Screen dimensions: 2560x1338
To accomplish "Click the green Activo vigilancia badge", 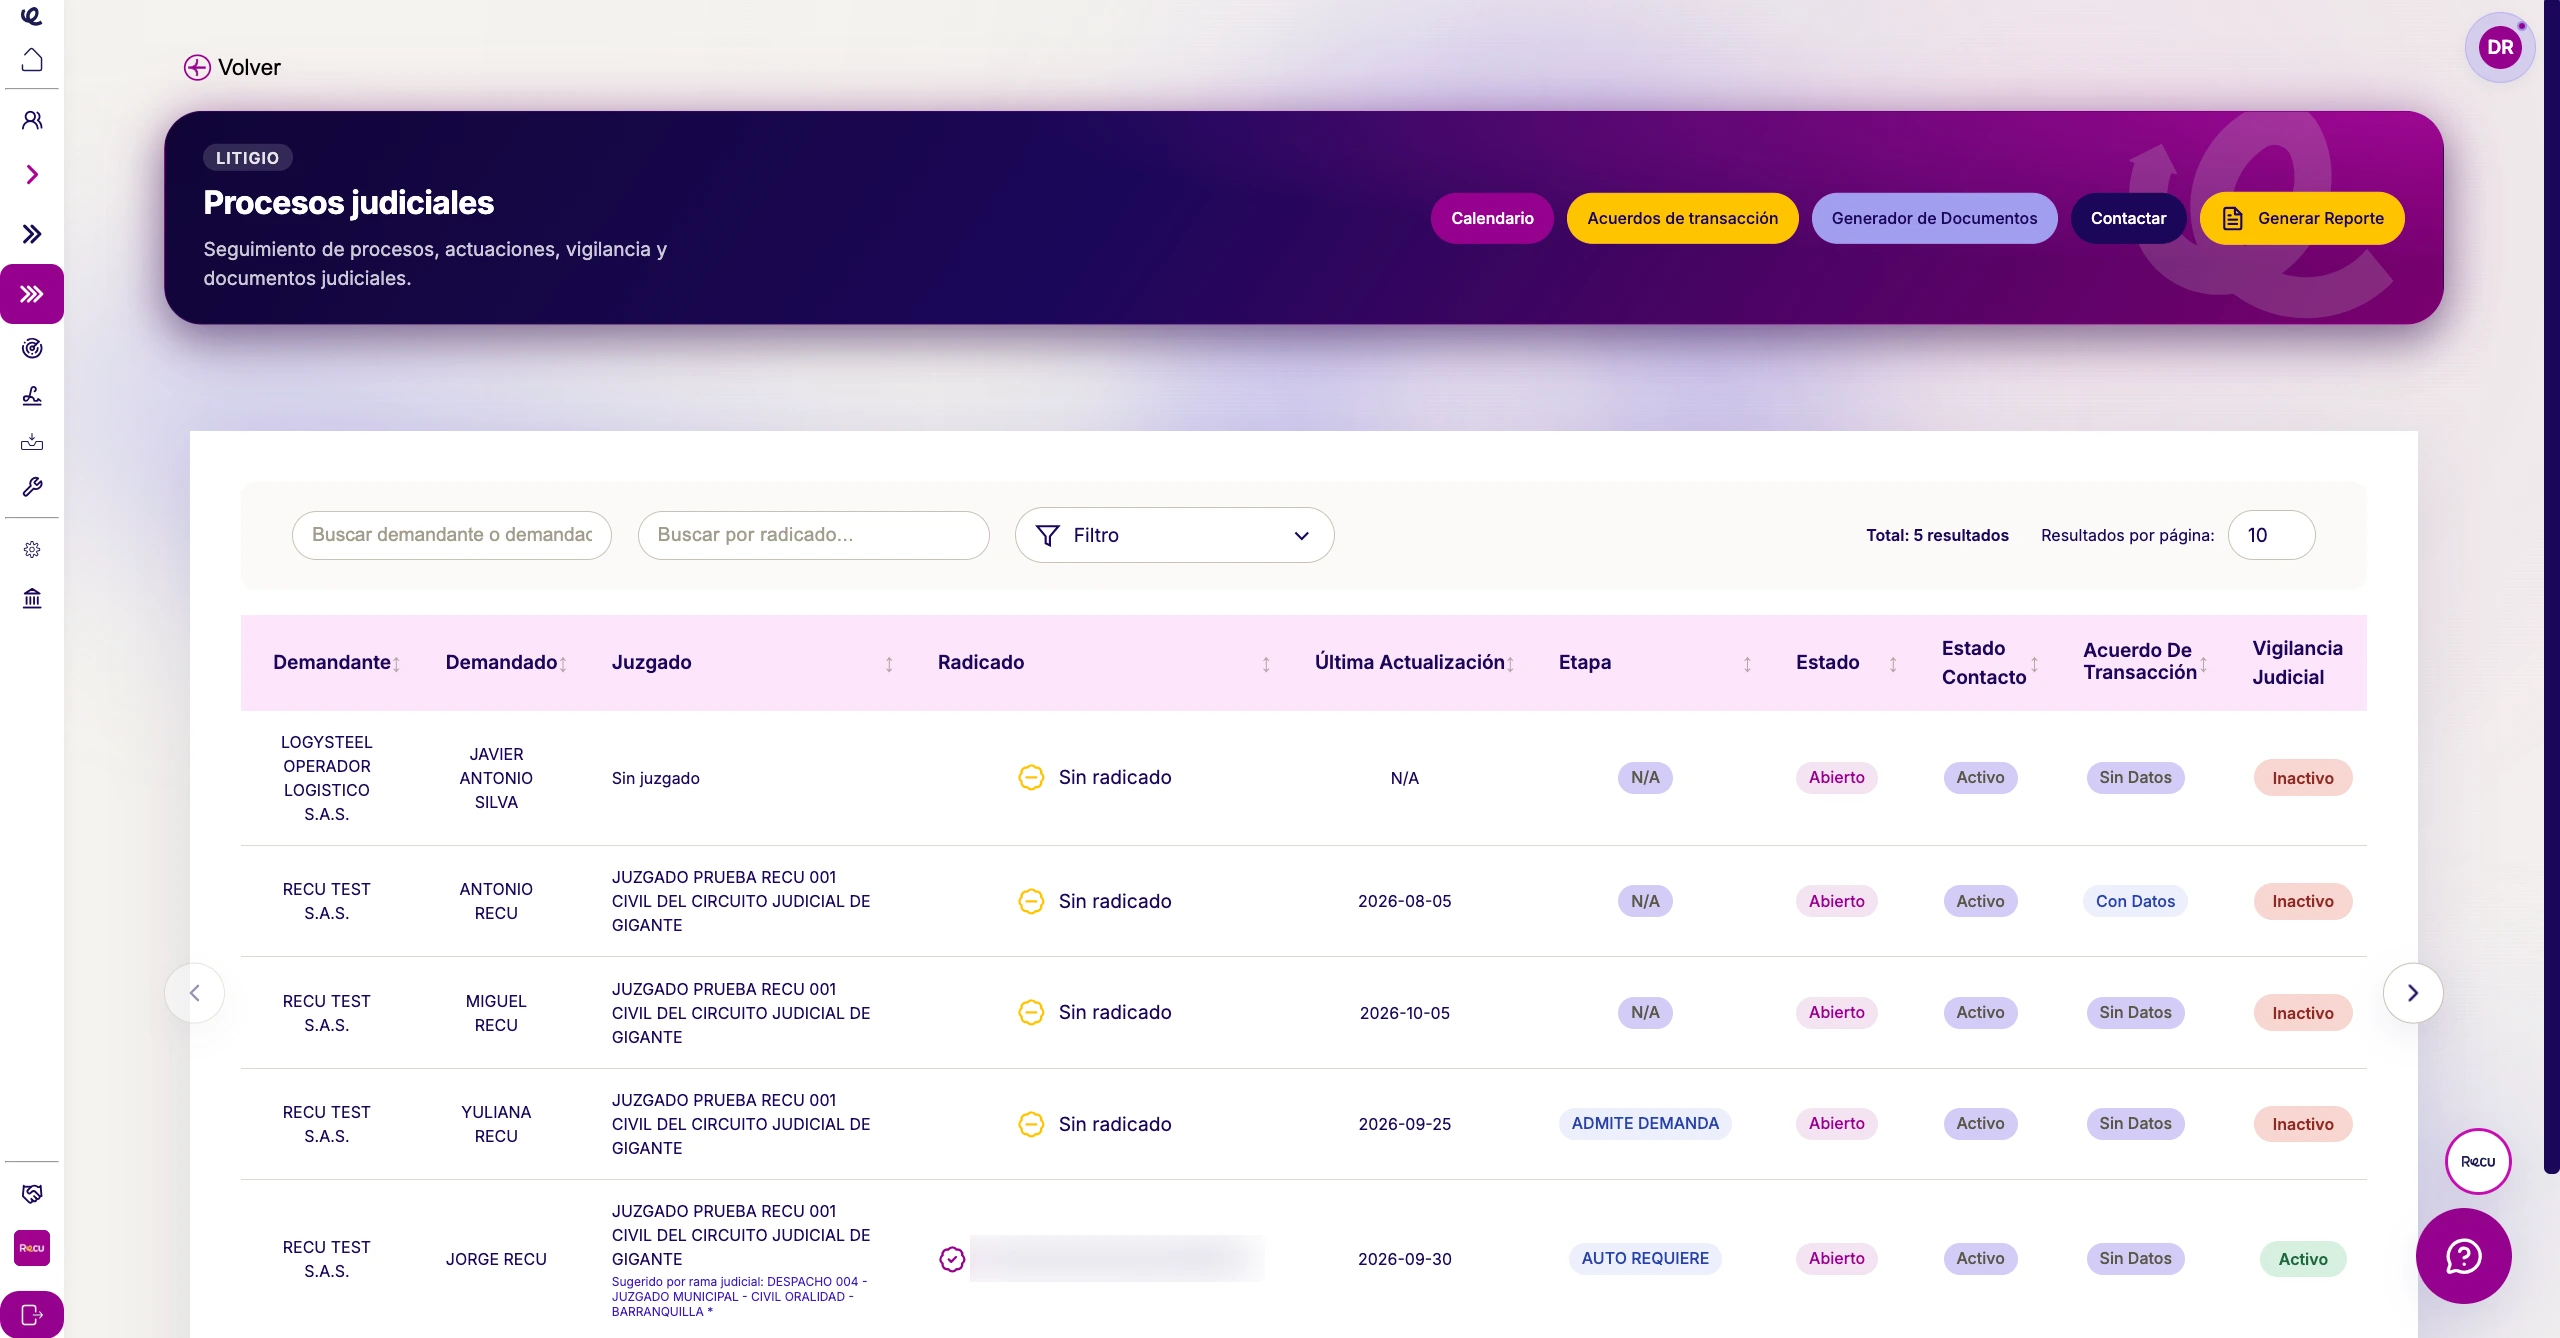I will tap(2303, 1259).
